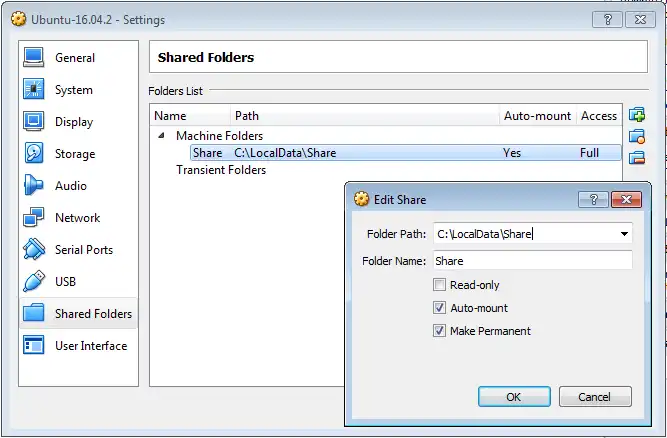
Task: Select the Shared Folders settings page
Action: tap(79, 313)
